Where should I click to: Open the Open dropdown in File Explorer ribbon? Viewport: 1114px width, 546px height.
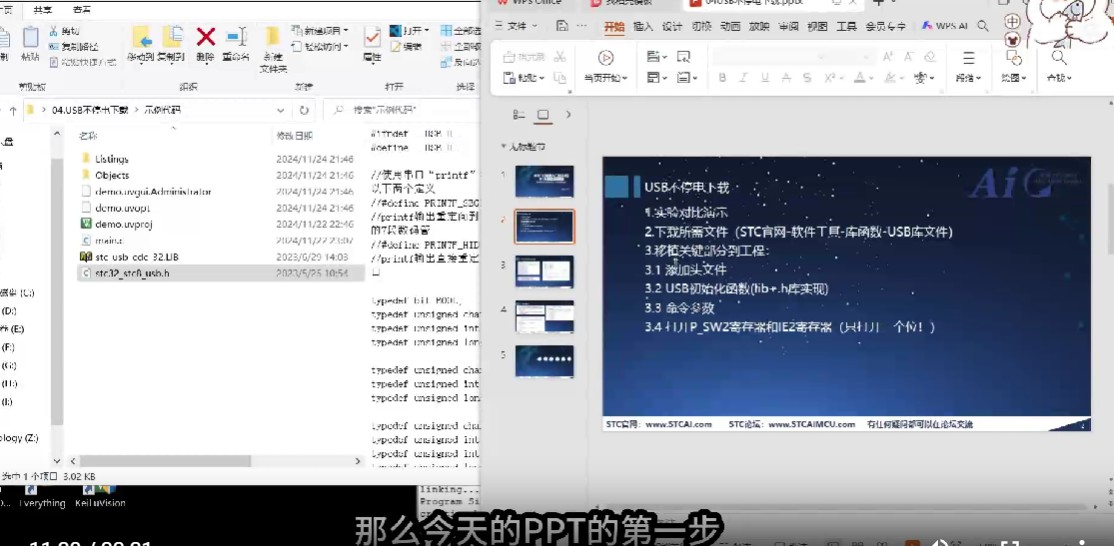coord(410,31)
